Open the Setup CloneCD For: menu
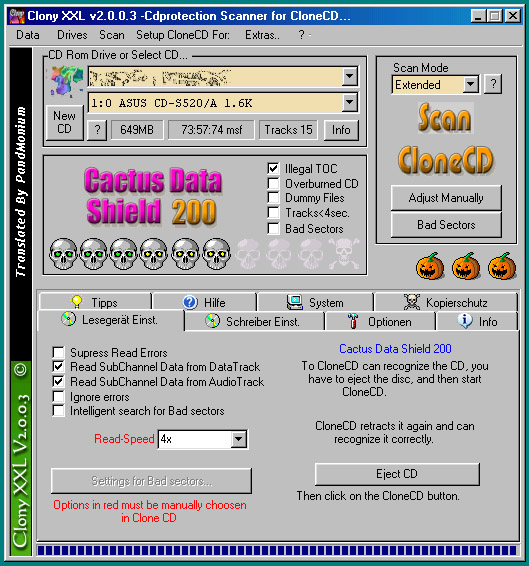This screenshot has height=566, width=529. coord(183,35)
